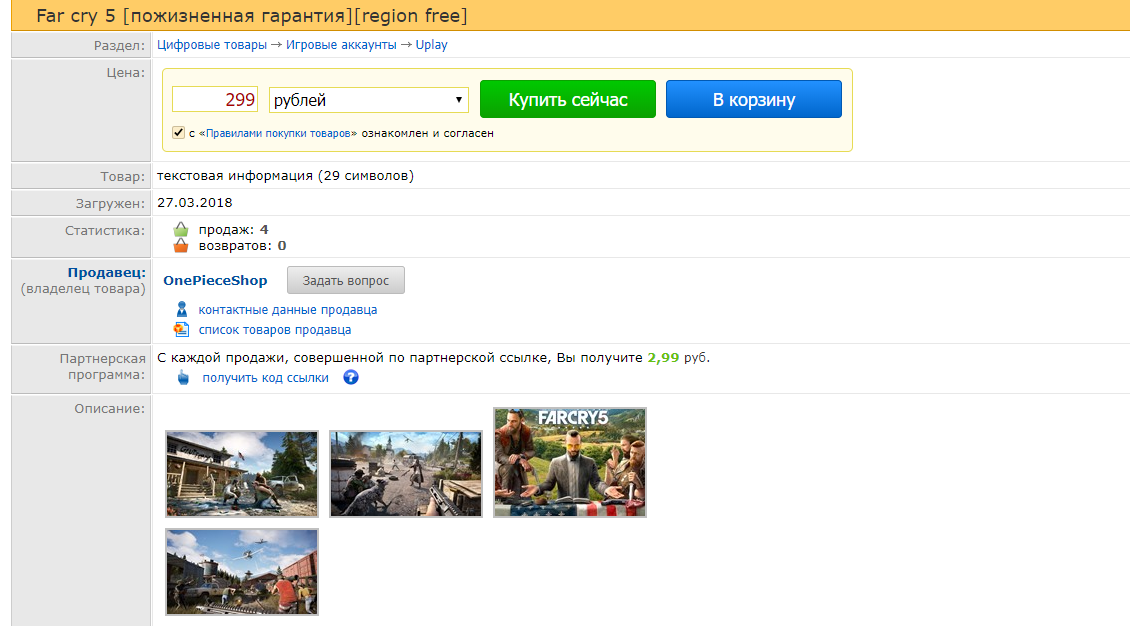The width and height of the screenshot is (1130, 626).
Task: Click the seller goods list icon
Action: pyautogui.click(x=182, y=329)
